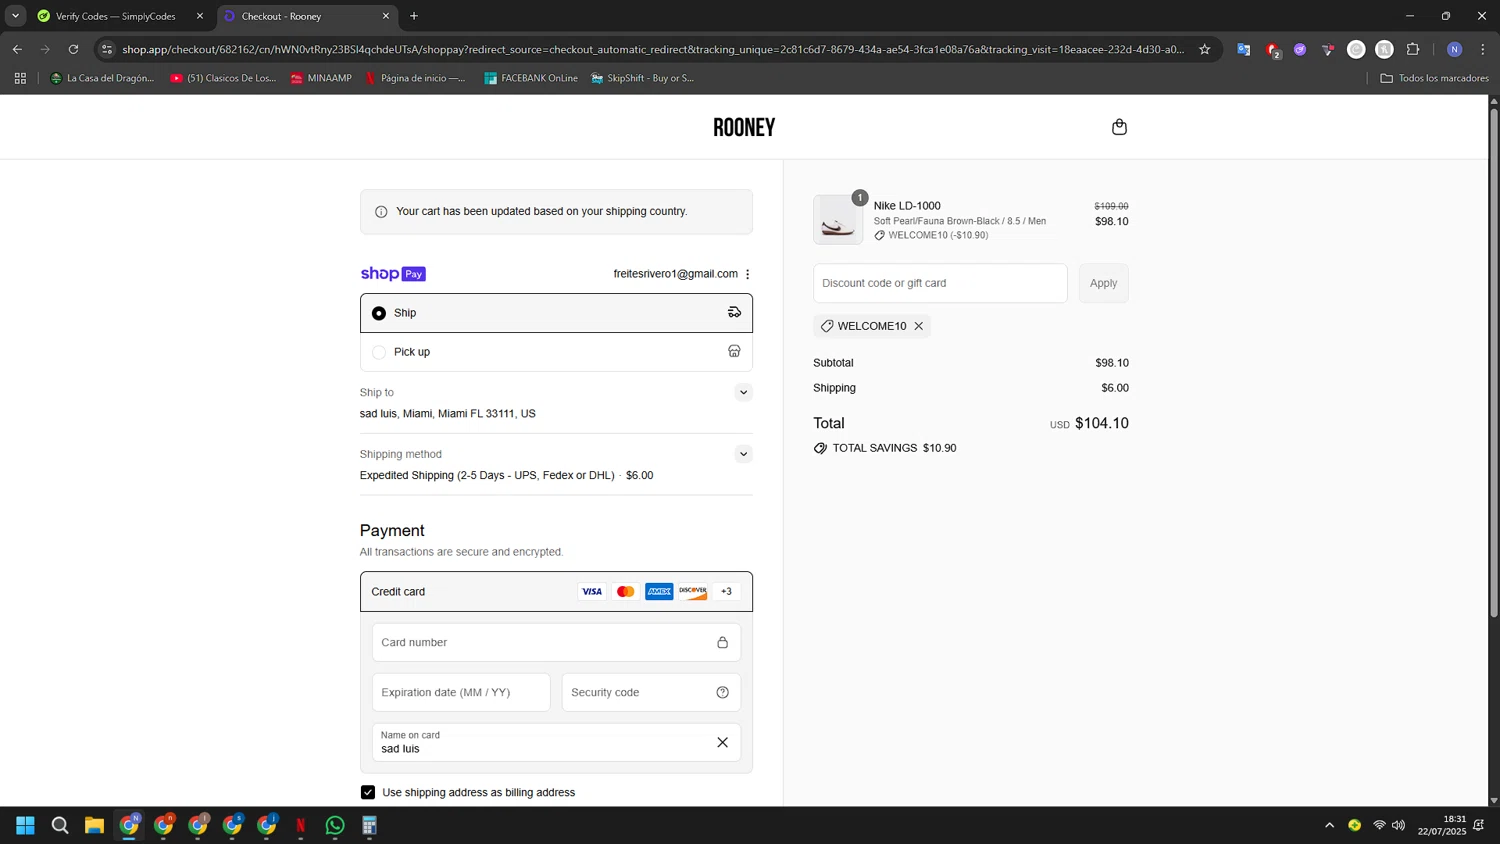Reload the checkout page
Viewport: 1500px width, 844px height.
(73, 49)
